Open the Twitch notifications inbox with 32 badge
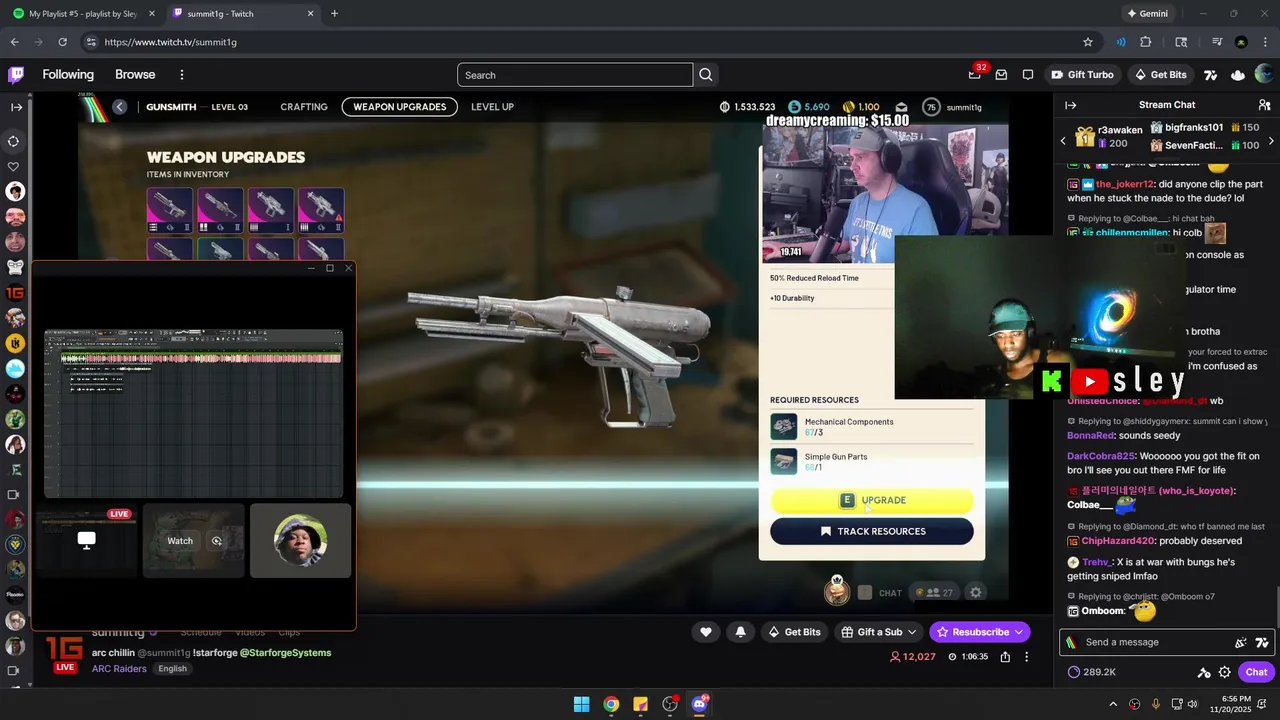This screenshot has height=720, width=1280. click(975, 75)
